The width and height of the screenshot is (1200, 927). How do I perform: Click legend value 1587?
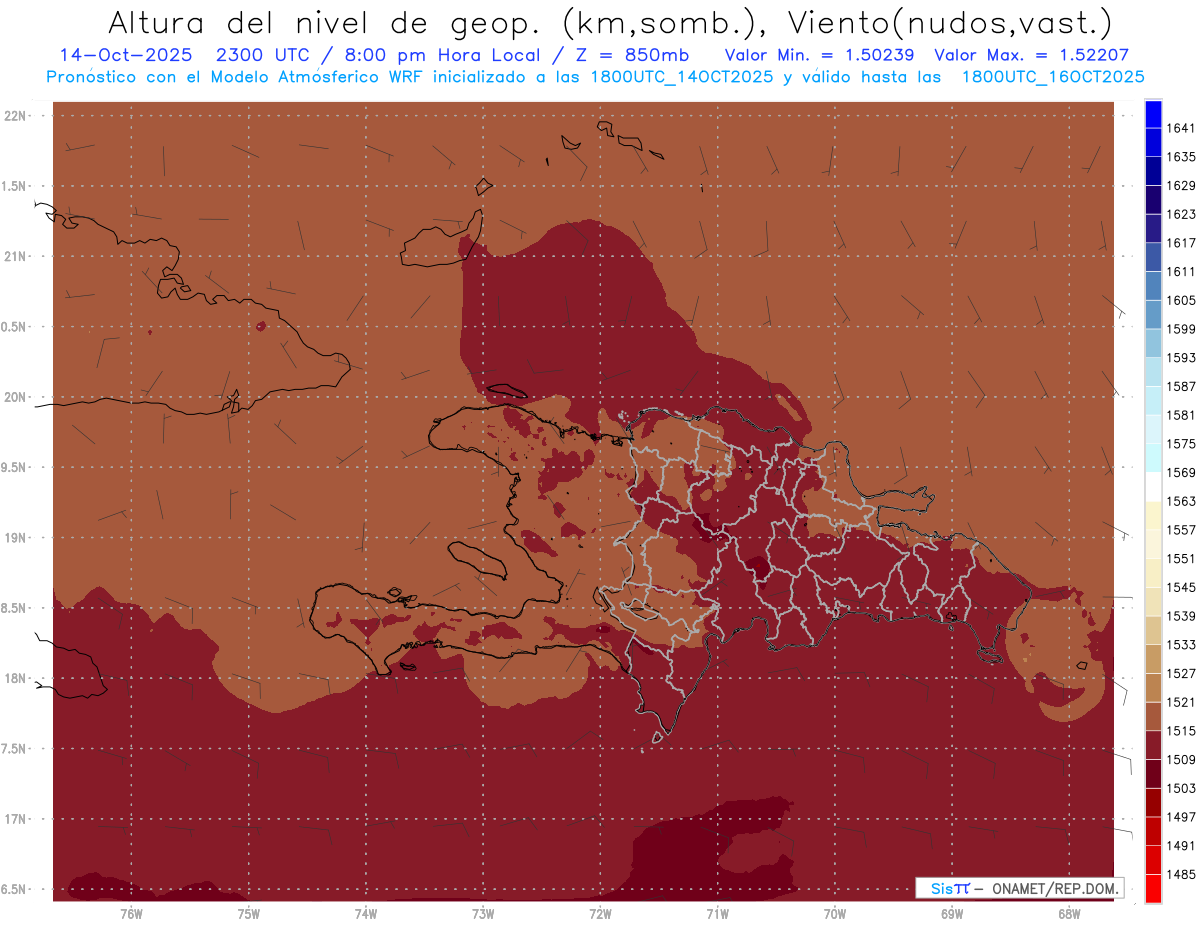click(x=1181, y=386)
